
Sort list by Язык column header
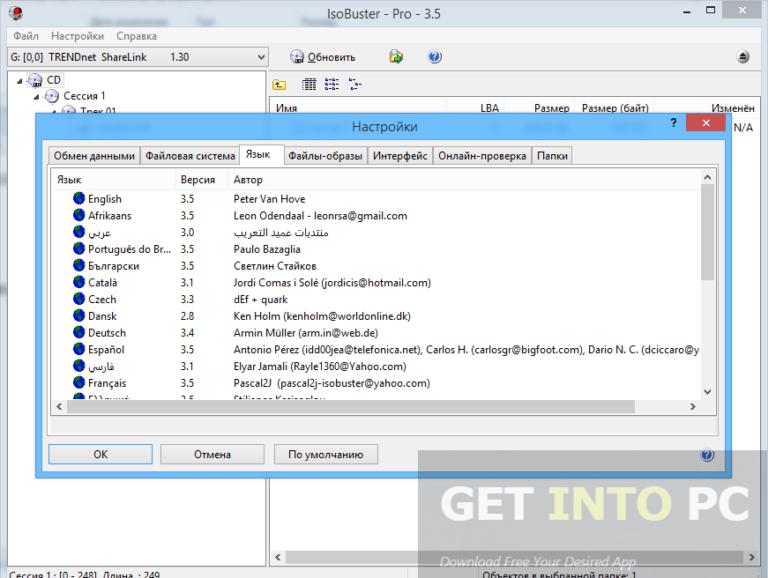114,180
